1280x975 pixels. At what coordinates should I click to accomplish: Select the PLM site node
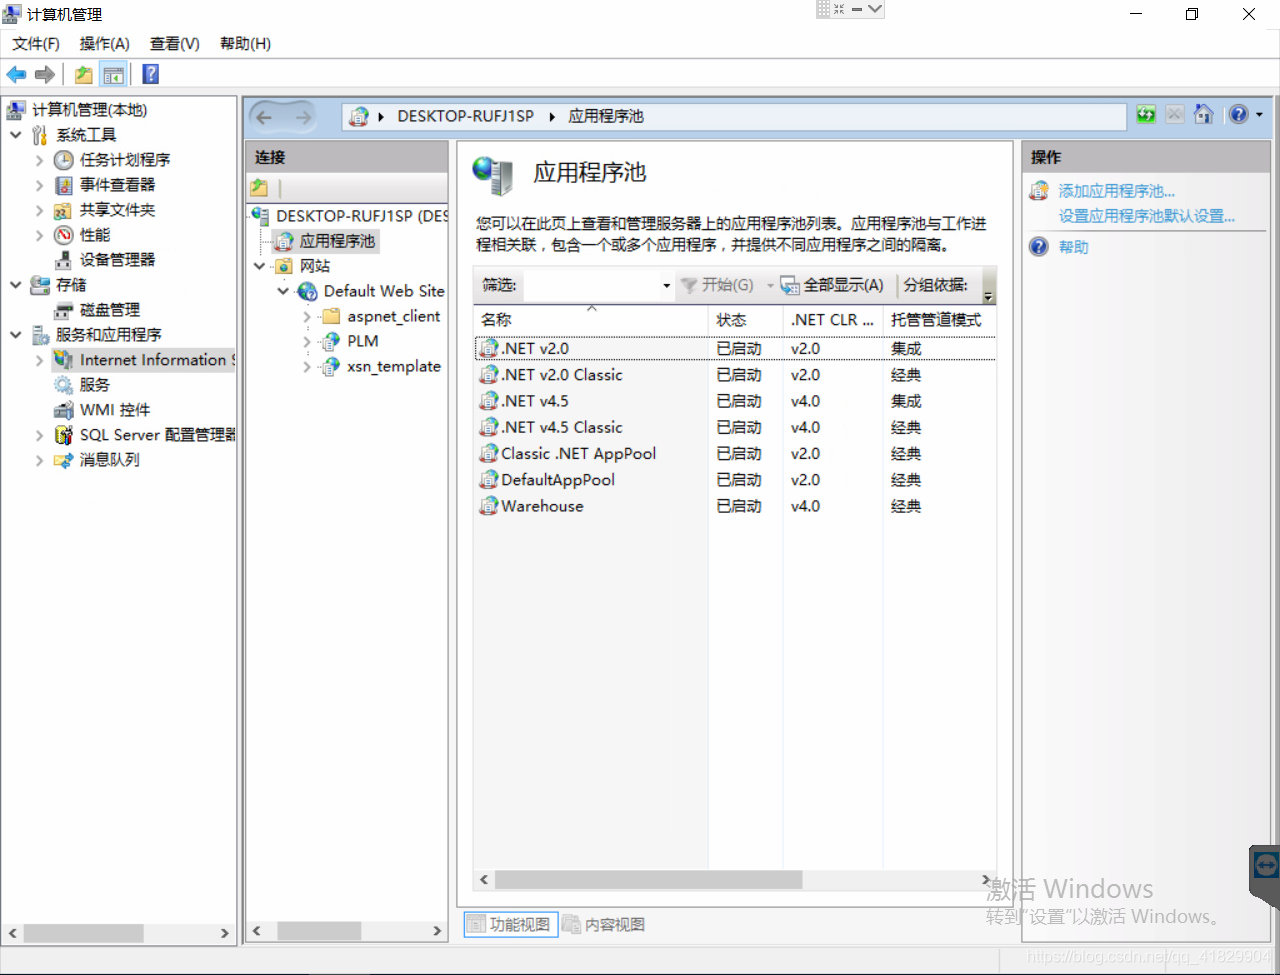363,341
